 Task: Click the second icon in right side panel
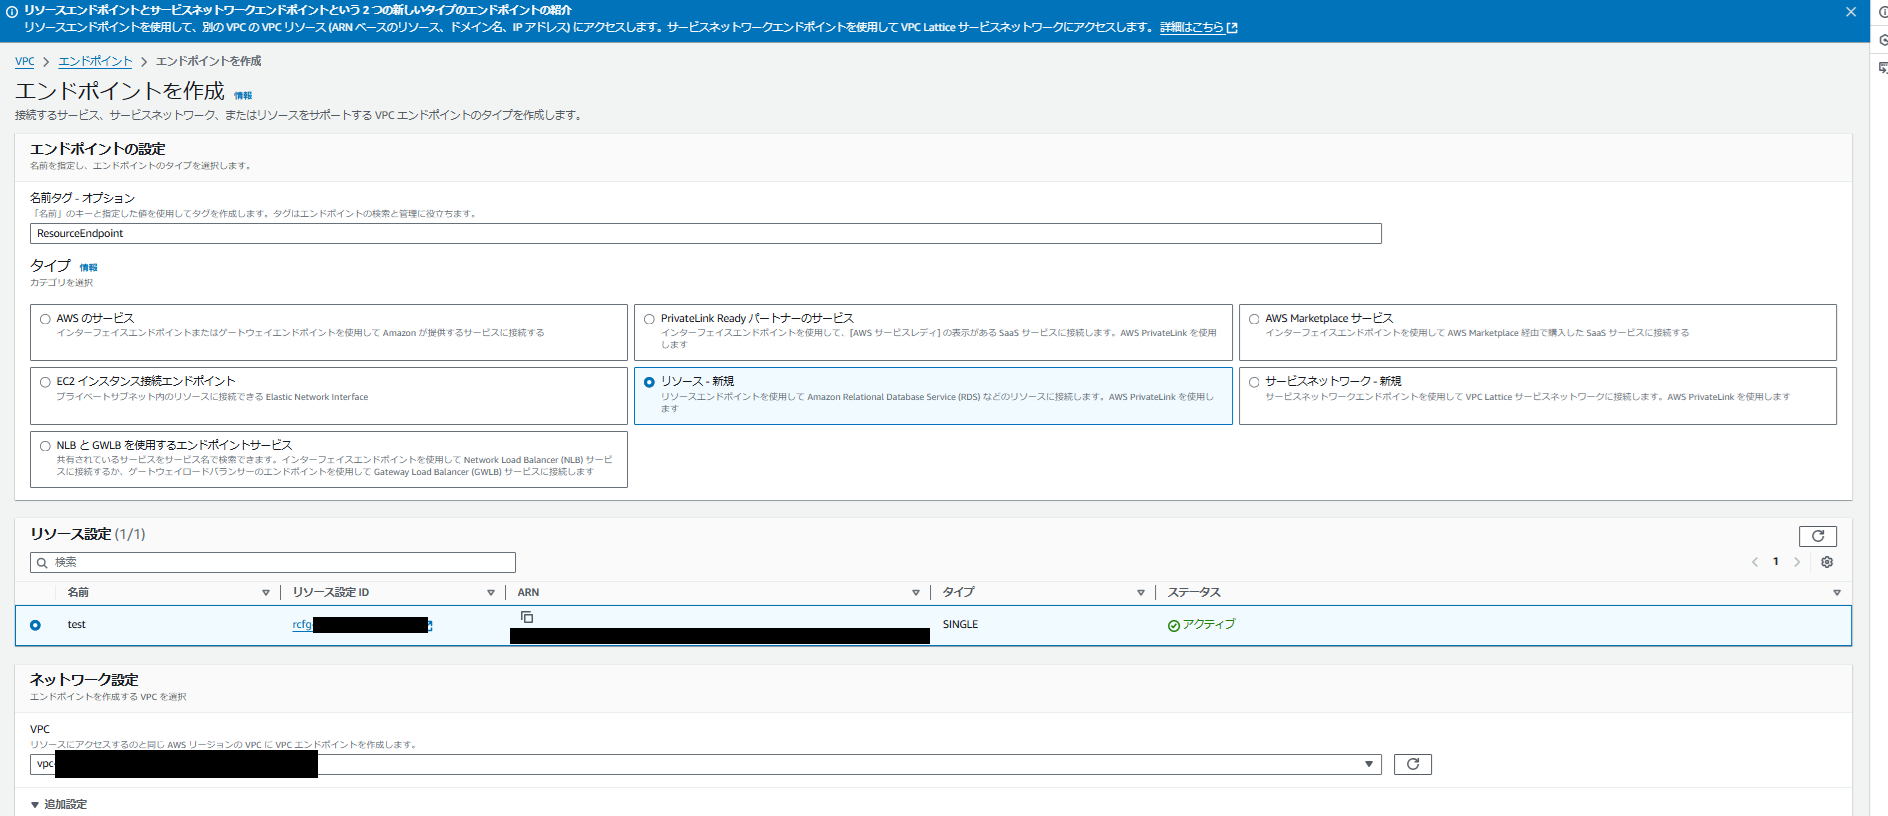pos(1881,40)
